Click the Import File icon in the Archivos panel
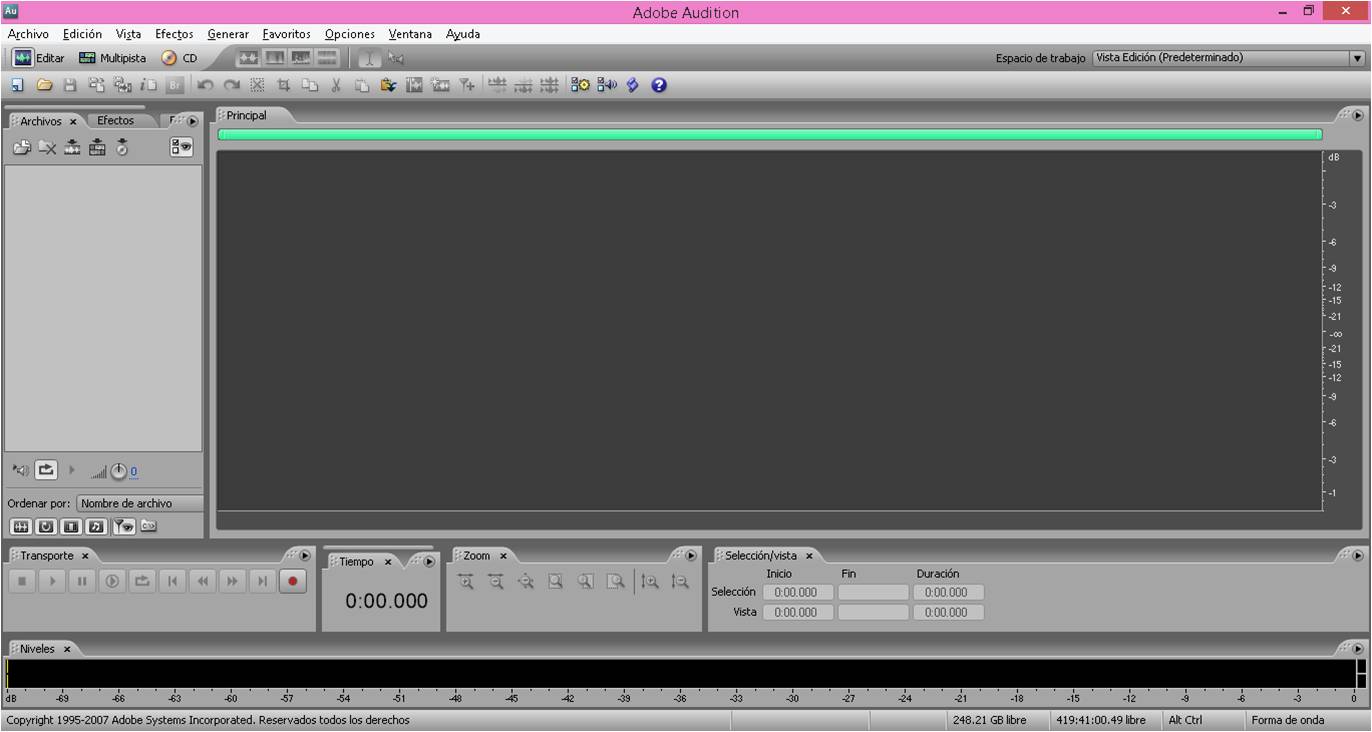The width and height of the screenshot is (1372, 732). point(22,148)
